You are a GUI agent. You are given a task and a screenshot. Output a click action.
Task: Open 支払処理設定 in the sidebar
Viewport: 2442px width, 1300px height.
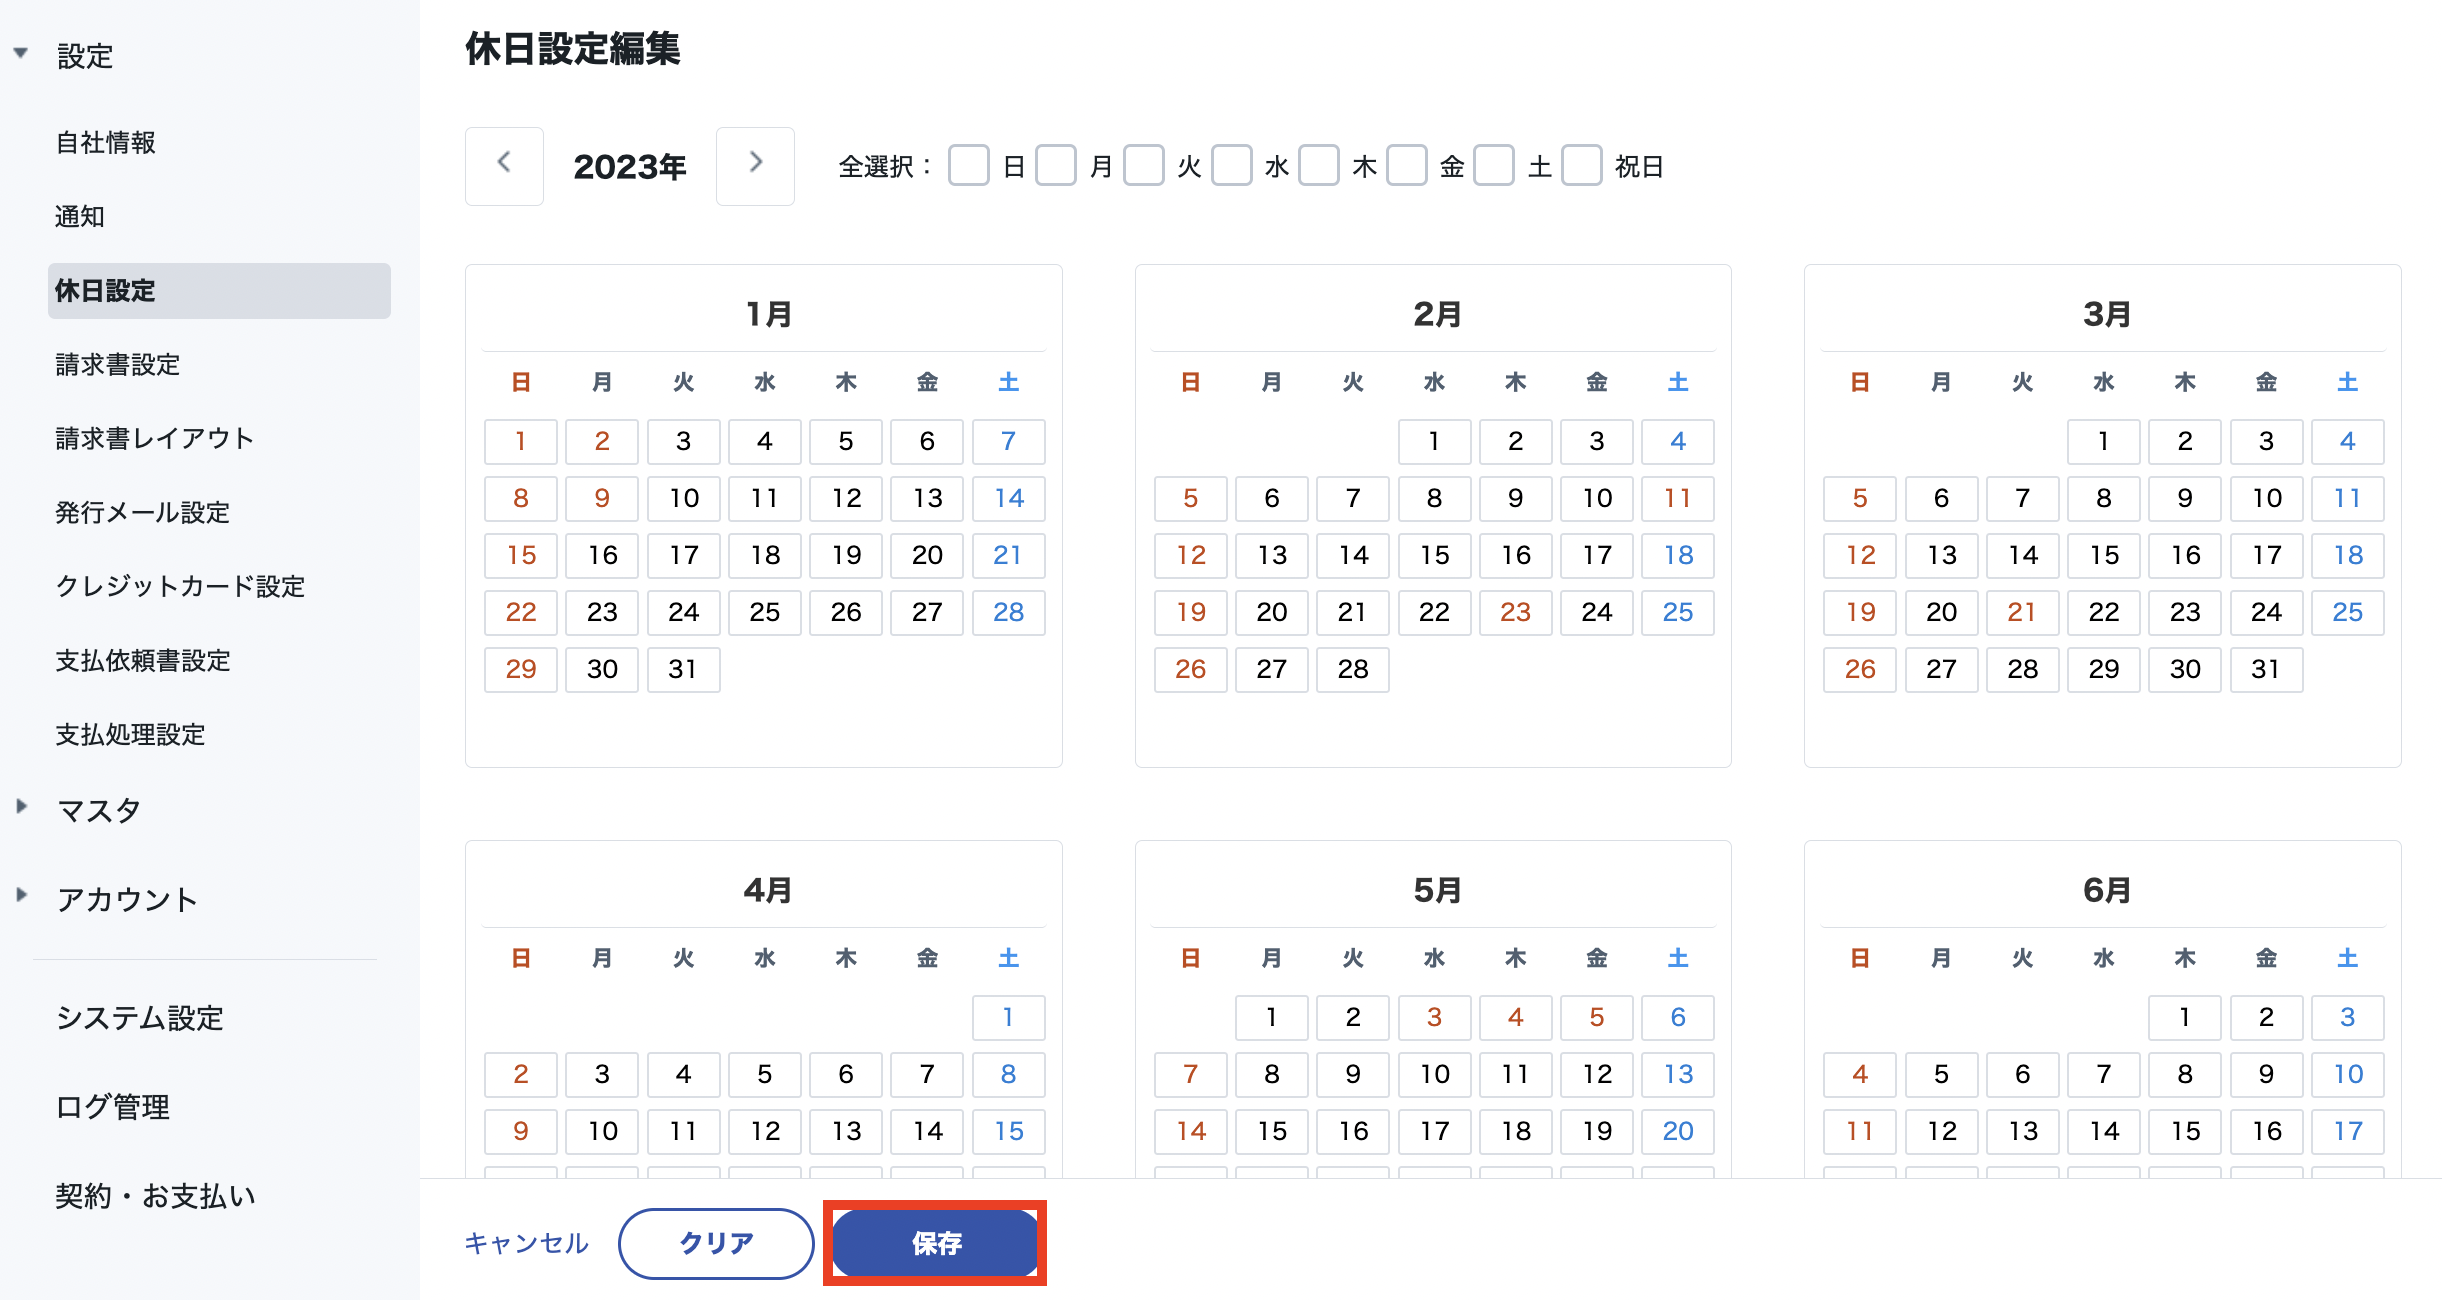pyautogui.click(x=130, y=735)
